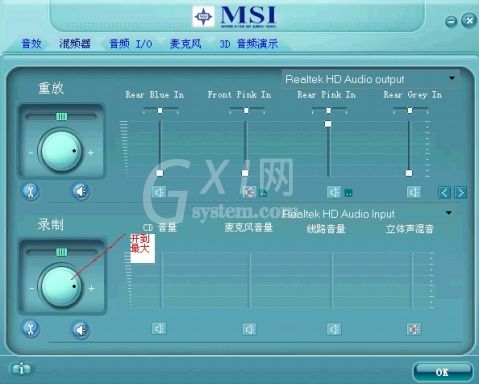Click Rear Grey In volume slider handle

click(409, 173)
